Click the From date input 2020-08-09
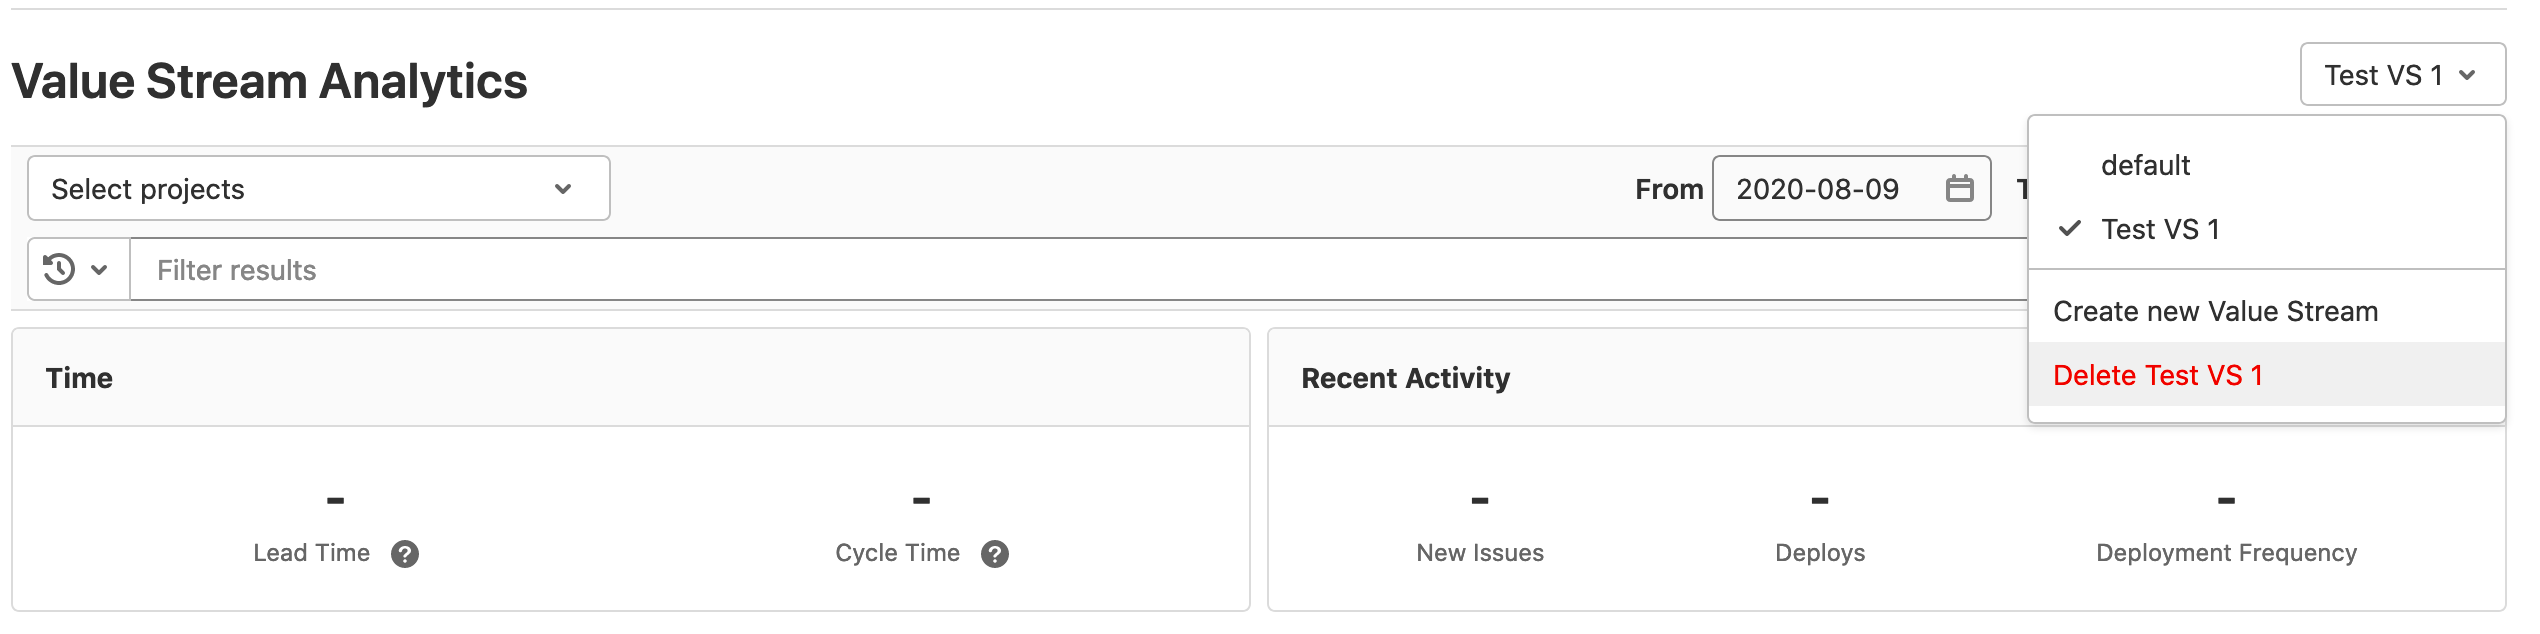This screenshot has width=2540, height=634. tap(1817, 189)
